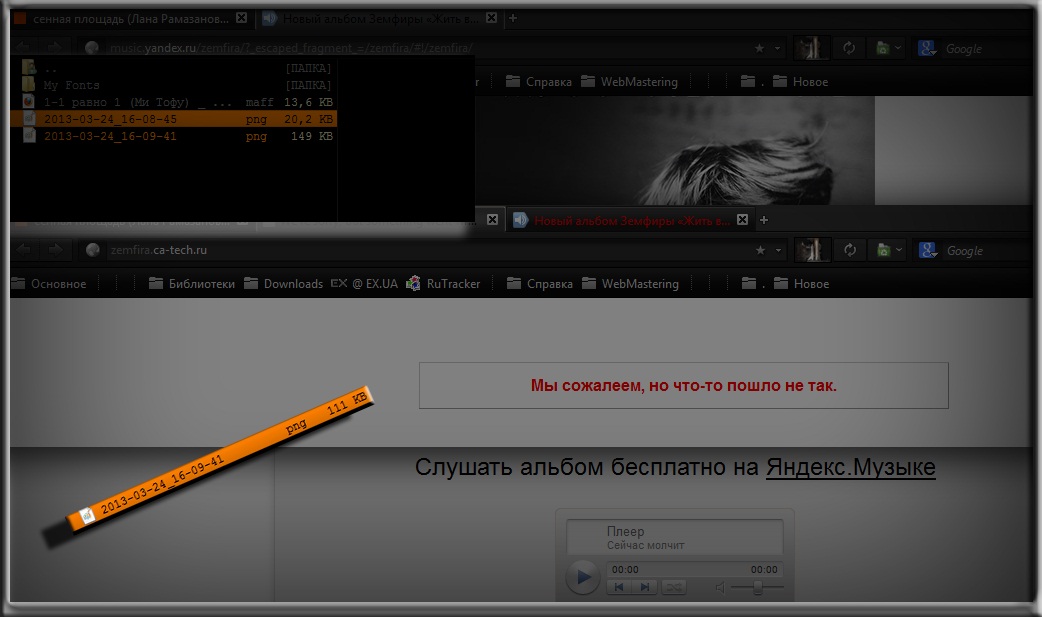Open bookmark dropdown beside star in lower window
The width and height of the screenshot is (1042, 617).
tap(777, 251)
